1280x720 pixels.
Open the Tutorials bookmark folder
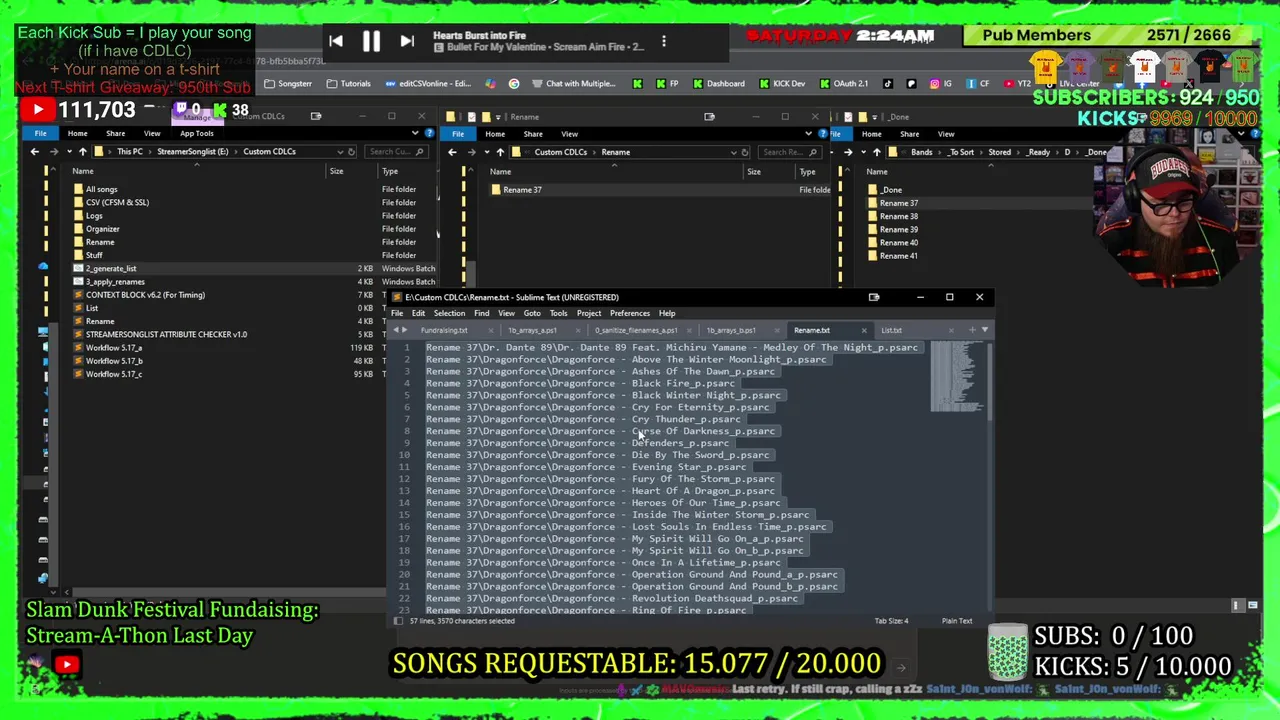pyautogui.click(x=349, y=84)
